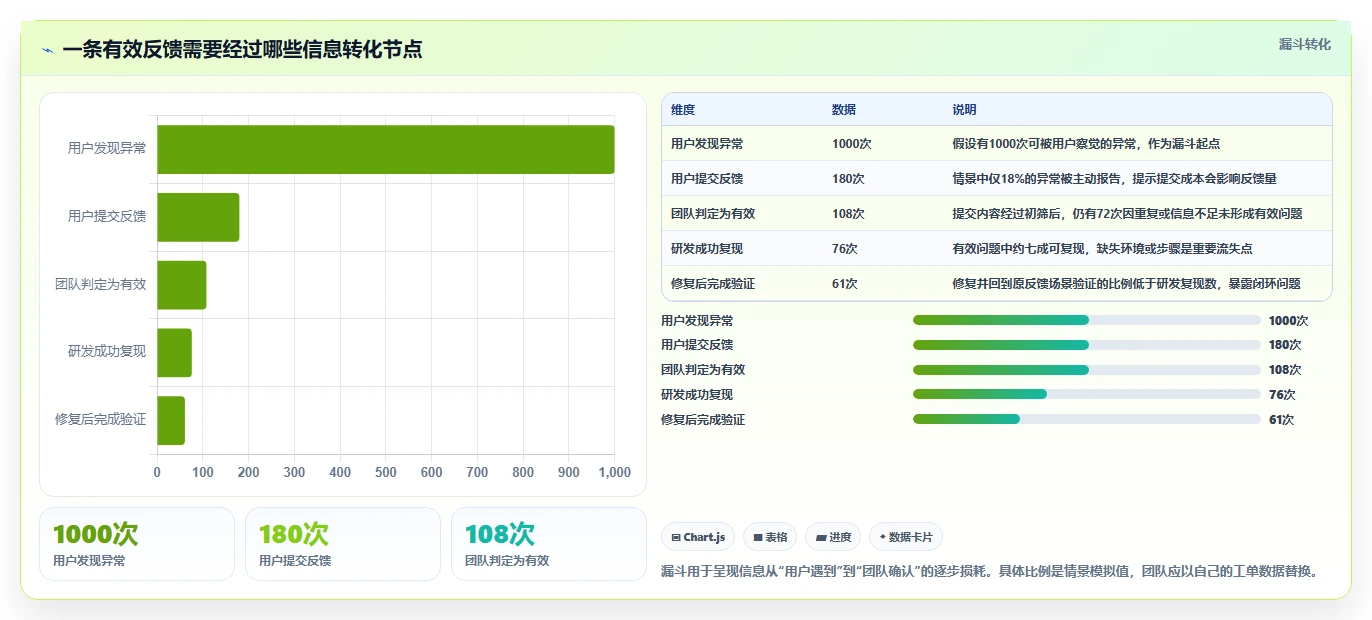Click table data cell 1000次

pos(852,144)
